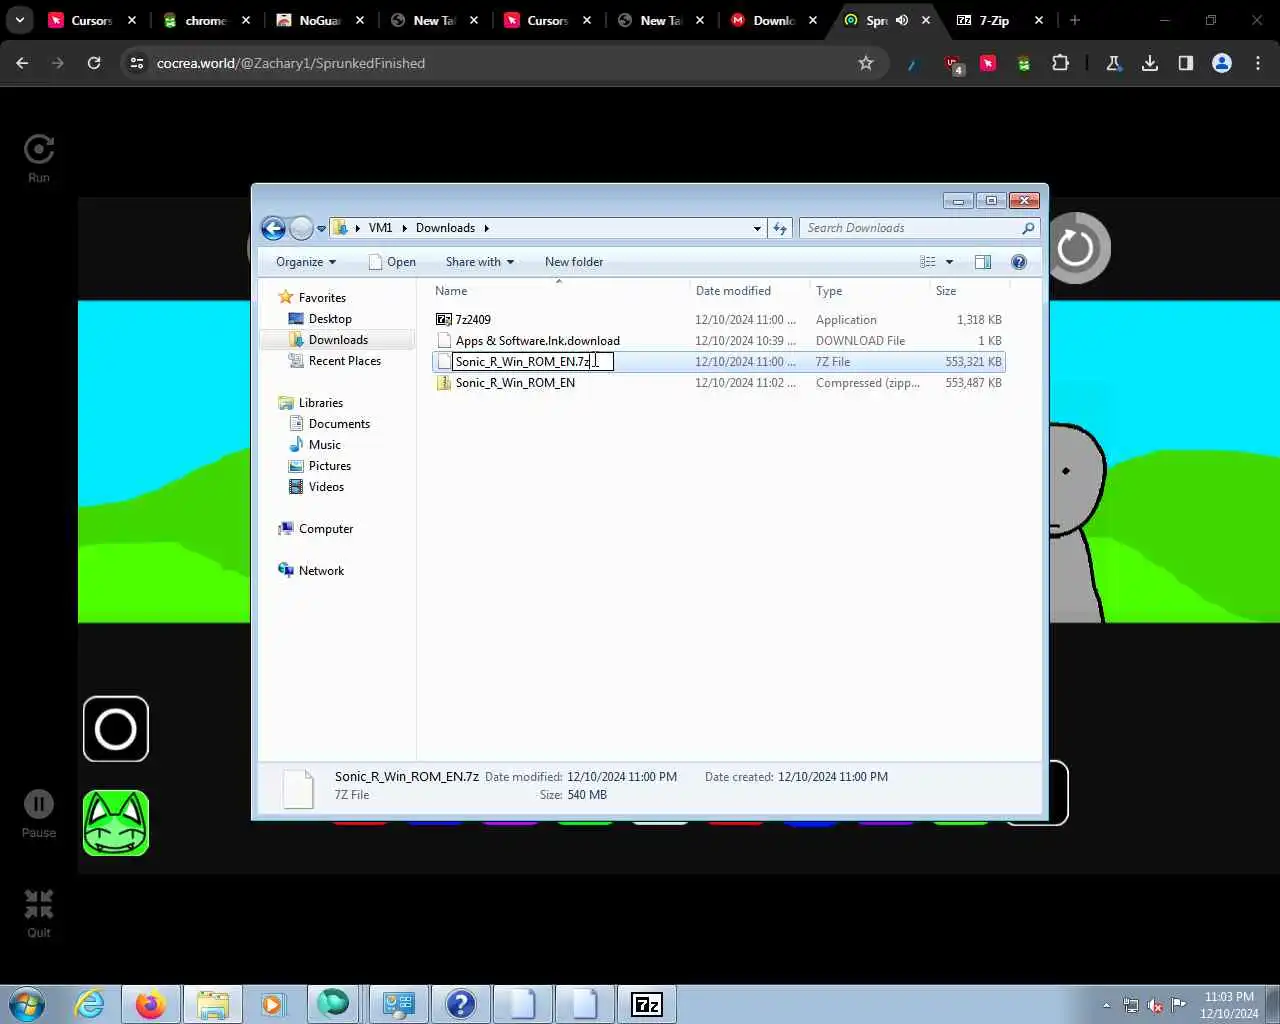
Task: Go back in Explorer window
Action: pyautogui.click(x=273, y=228)
